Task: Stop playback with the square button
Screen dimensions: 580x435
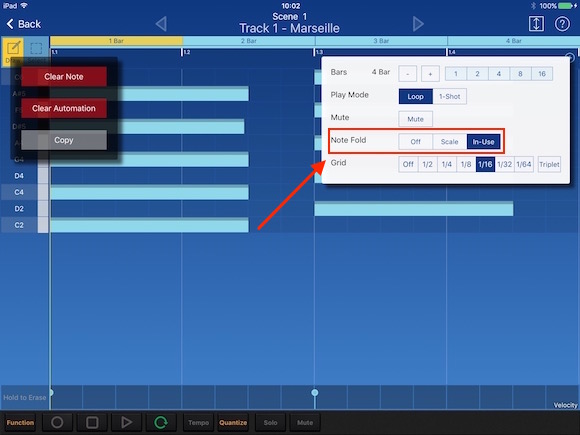Action: [92, 422]
